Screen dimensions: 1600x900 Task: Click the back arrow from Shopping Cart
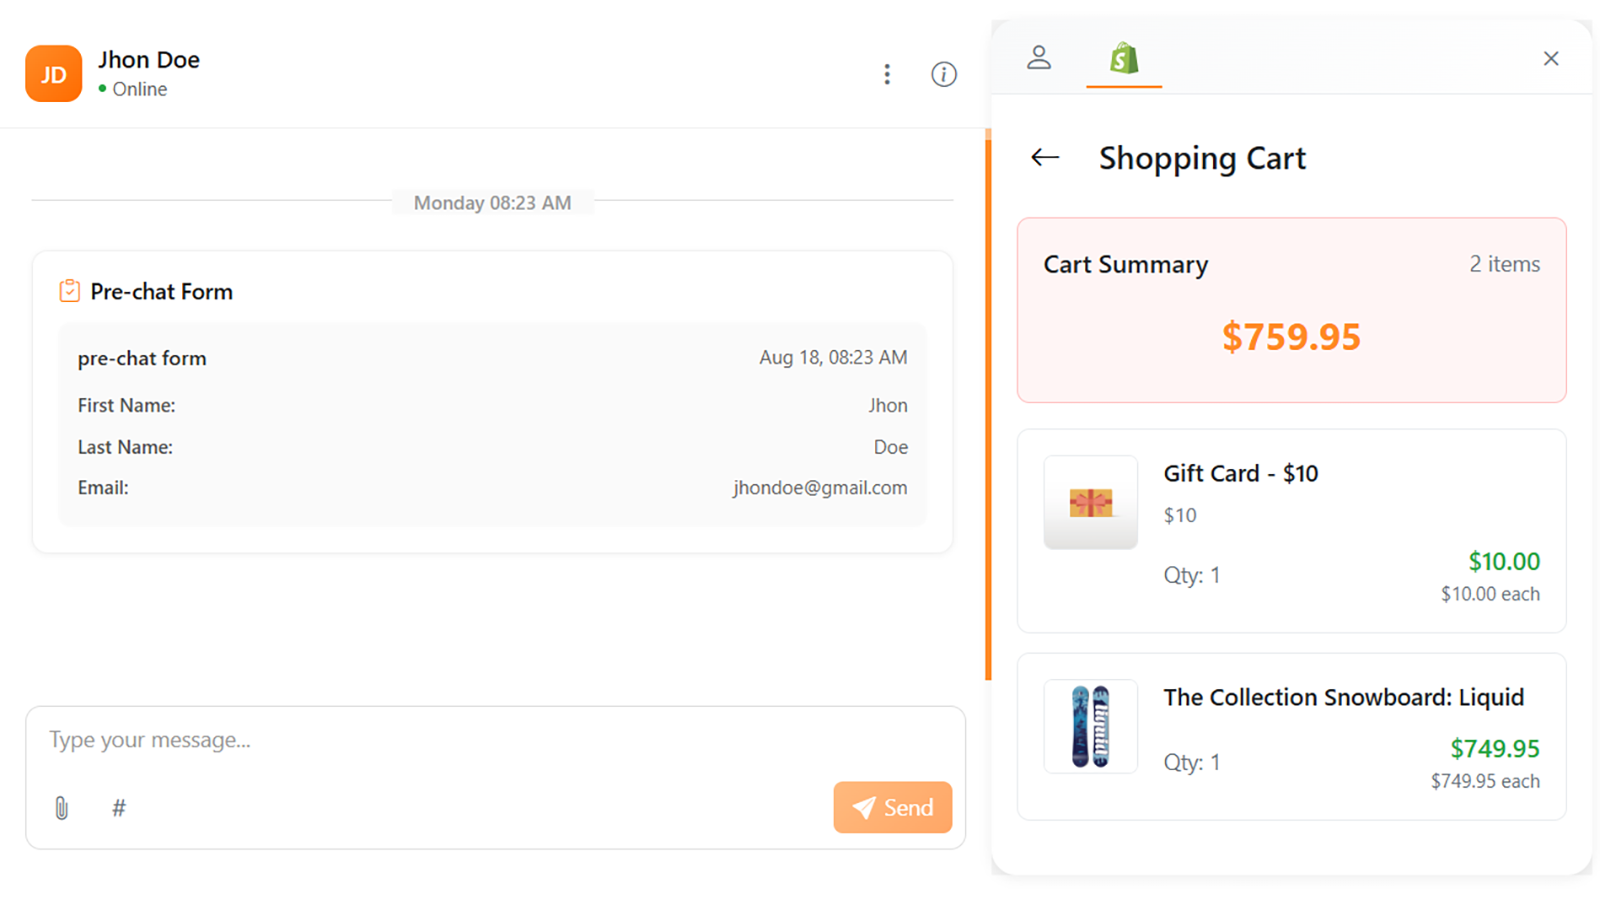pos(1043,157)
